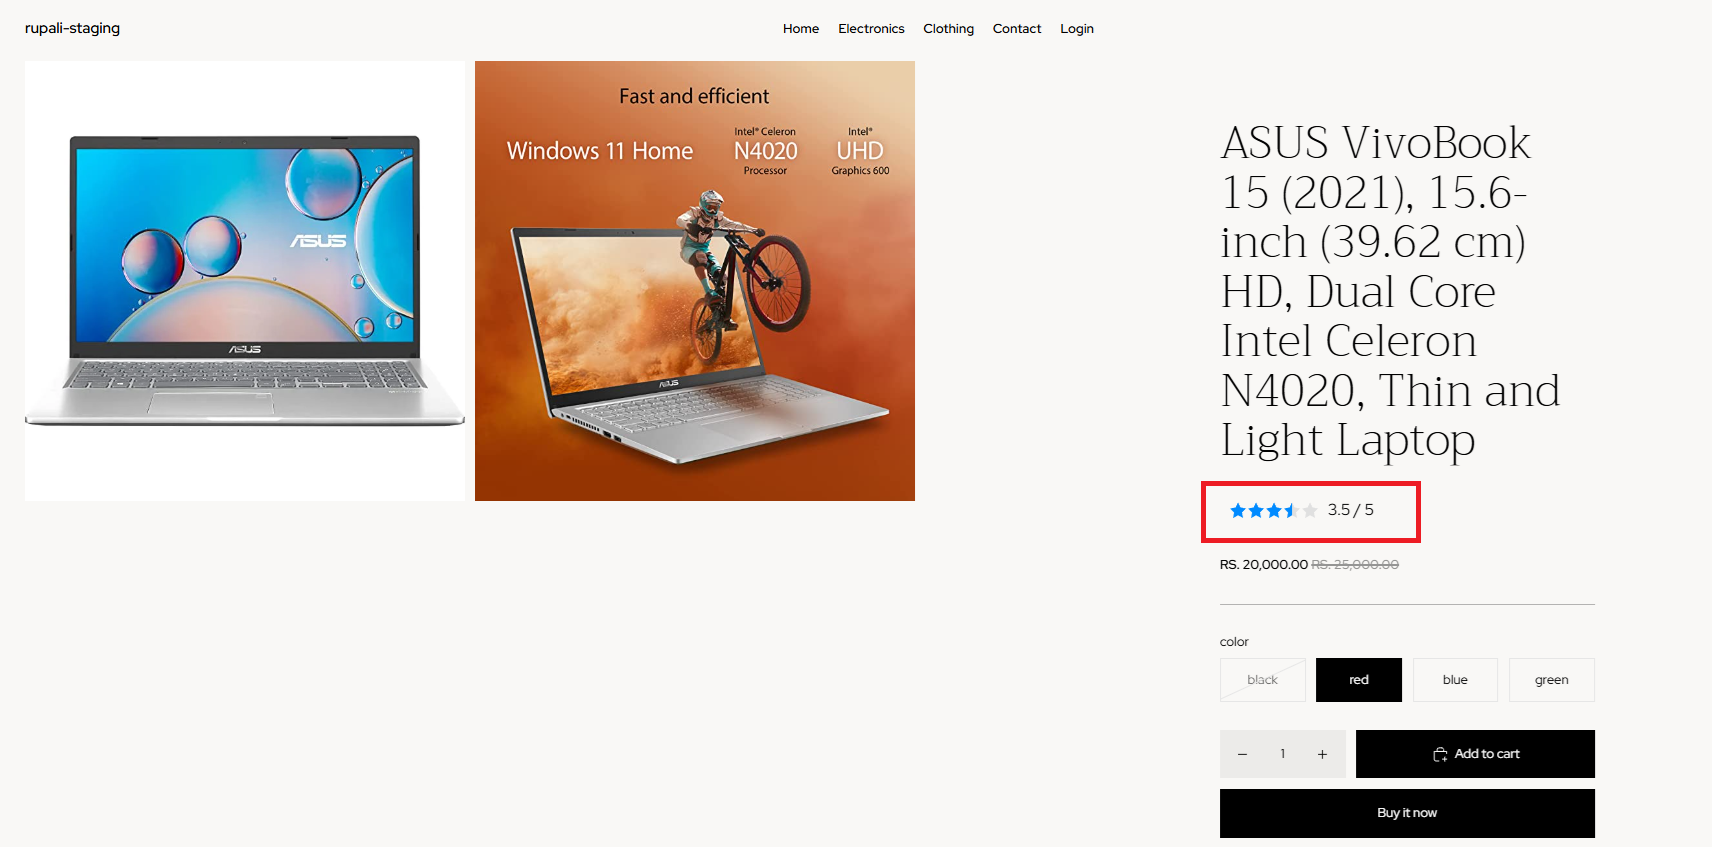Go to the Clothing category
Screen dimensions: 1712x847
(x=948, y=29)
